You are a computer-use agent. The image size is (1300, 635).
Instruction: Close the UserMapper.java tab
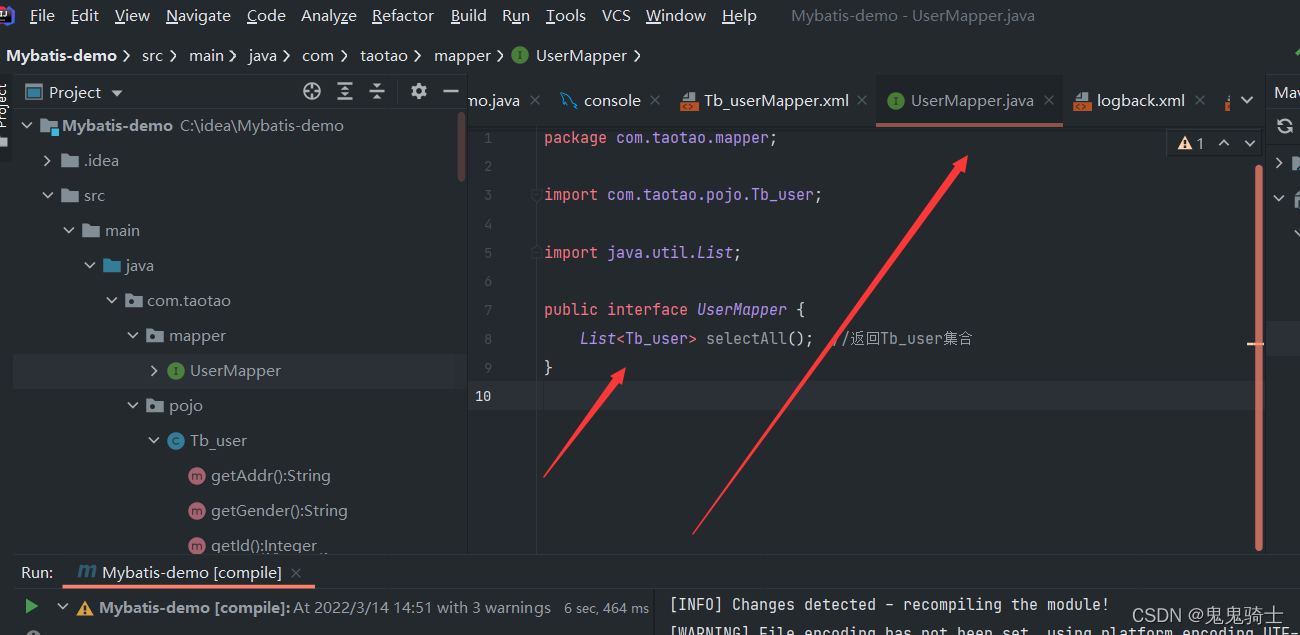click(1048, 101)
